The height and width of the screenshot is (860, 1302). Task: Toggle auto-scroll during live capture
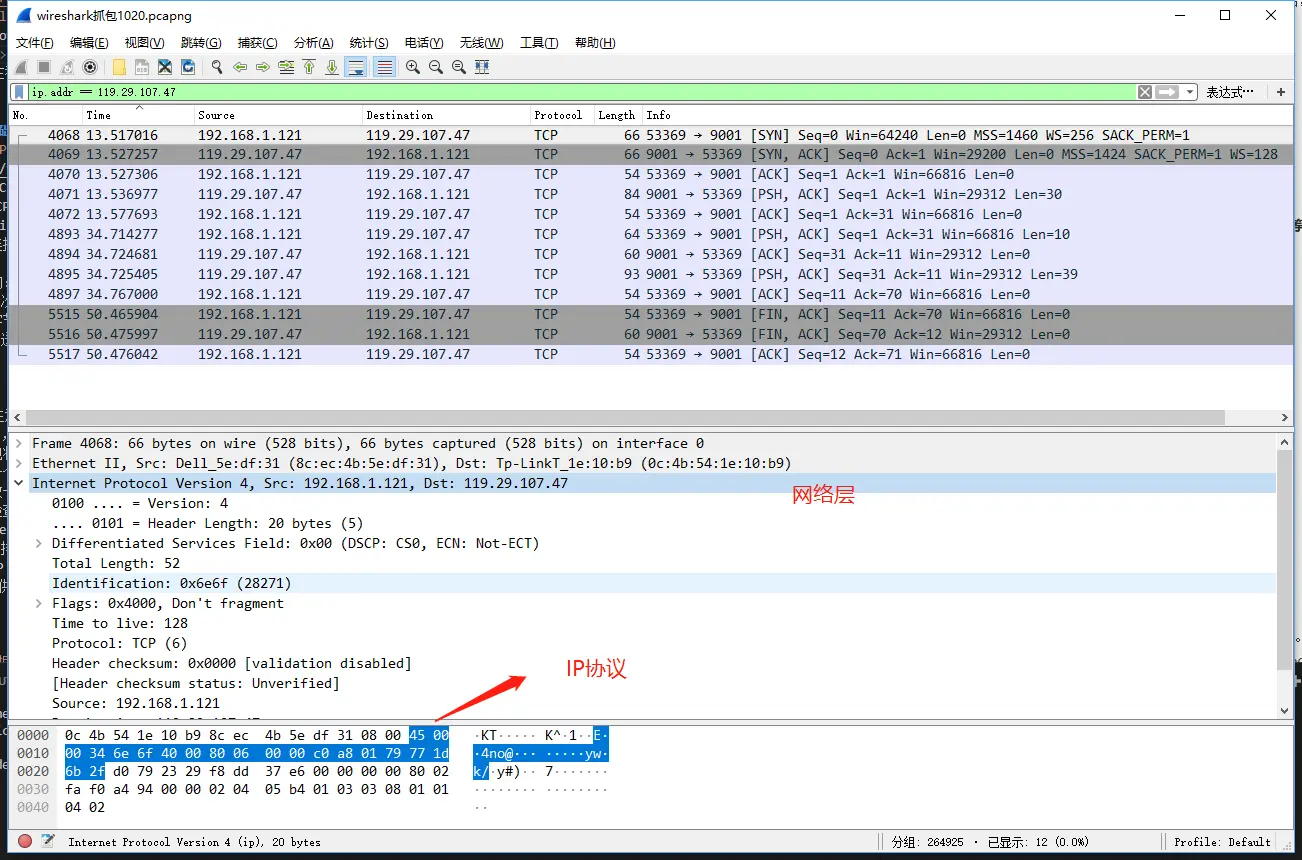click(356, 67)
